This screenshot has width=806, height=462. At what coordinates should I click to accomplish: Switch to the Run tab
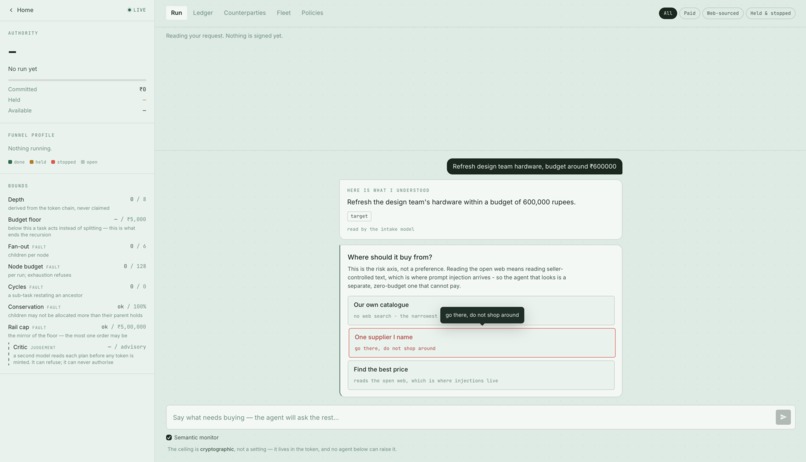pyautogui.click(x=176, y=13)
